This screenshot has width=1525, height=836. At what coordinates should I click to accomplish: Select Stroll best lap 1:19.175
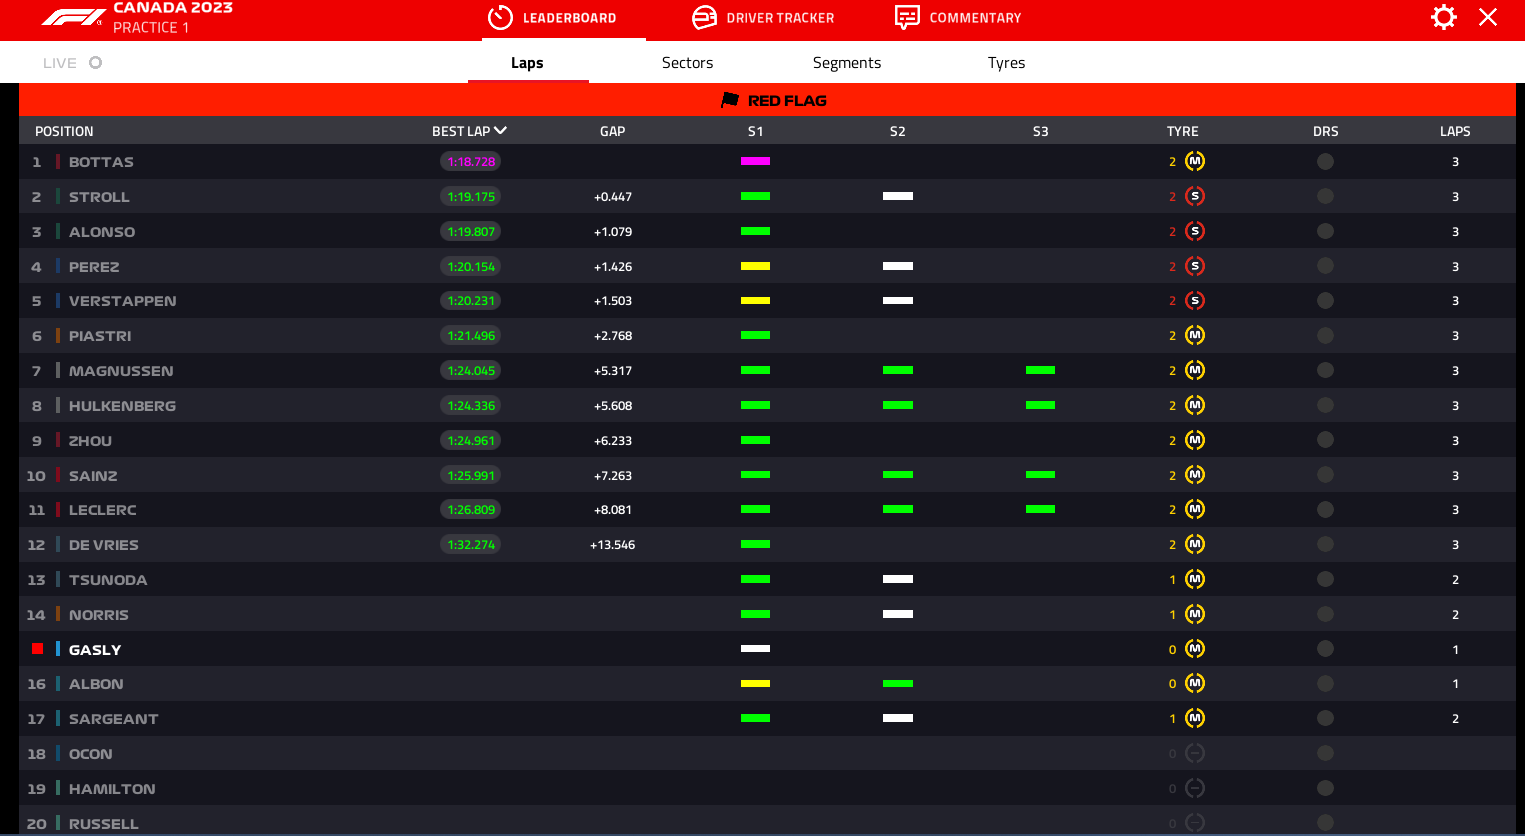[x=471, y=196]
